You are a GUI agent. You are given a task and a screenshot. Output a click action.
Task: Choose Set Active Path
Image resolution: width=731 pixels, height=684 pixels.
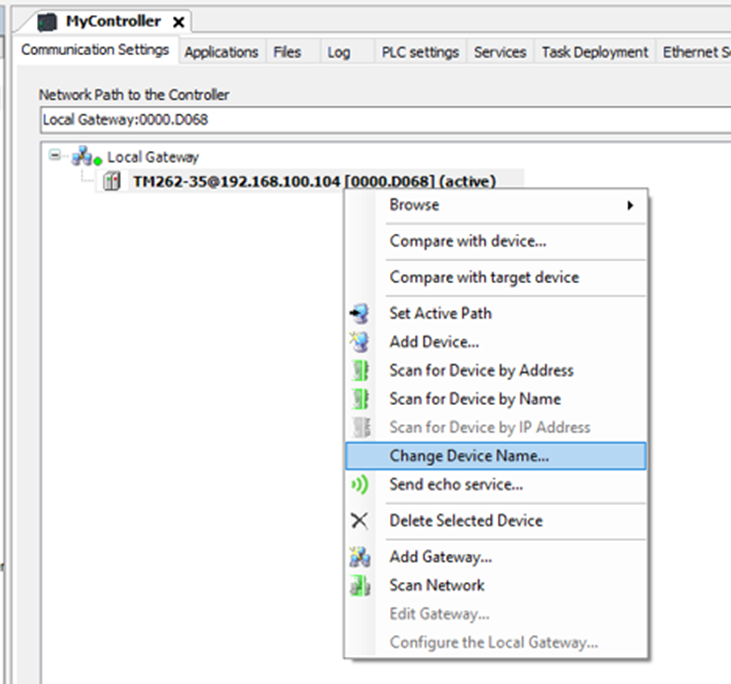pos(496,313)
